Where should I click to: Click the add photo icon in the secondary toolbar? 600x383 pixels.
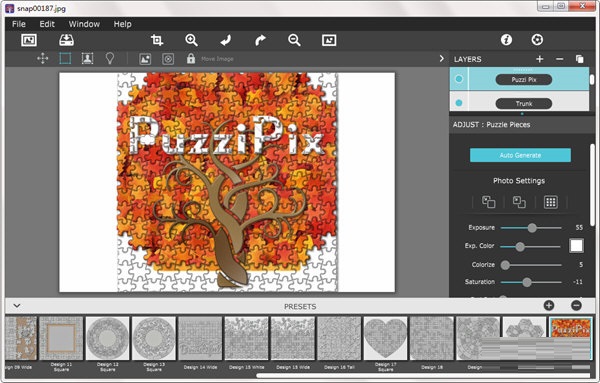[x=145, y=59]
